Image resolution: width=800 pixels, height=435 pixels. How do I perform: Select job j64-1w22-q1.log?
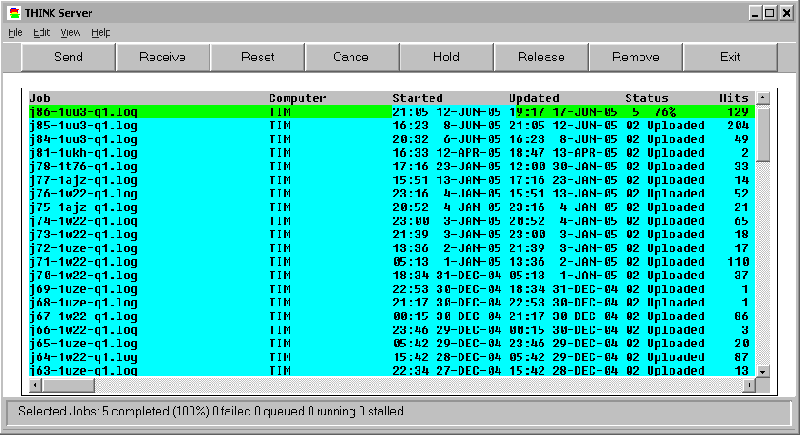pyautogui.click(x=391, y=357)
